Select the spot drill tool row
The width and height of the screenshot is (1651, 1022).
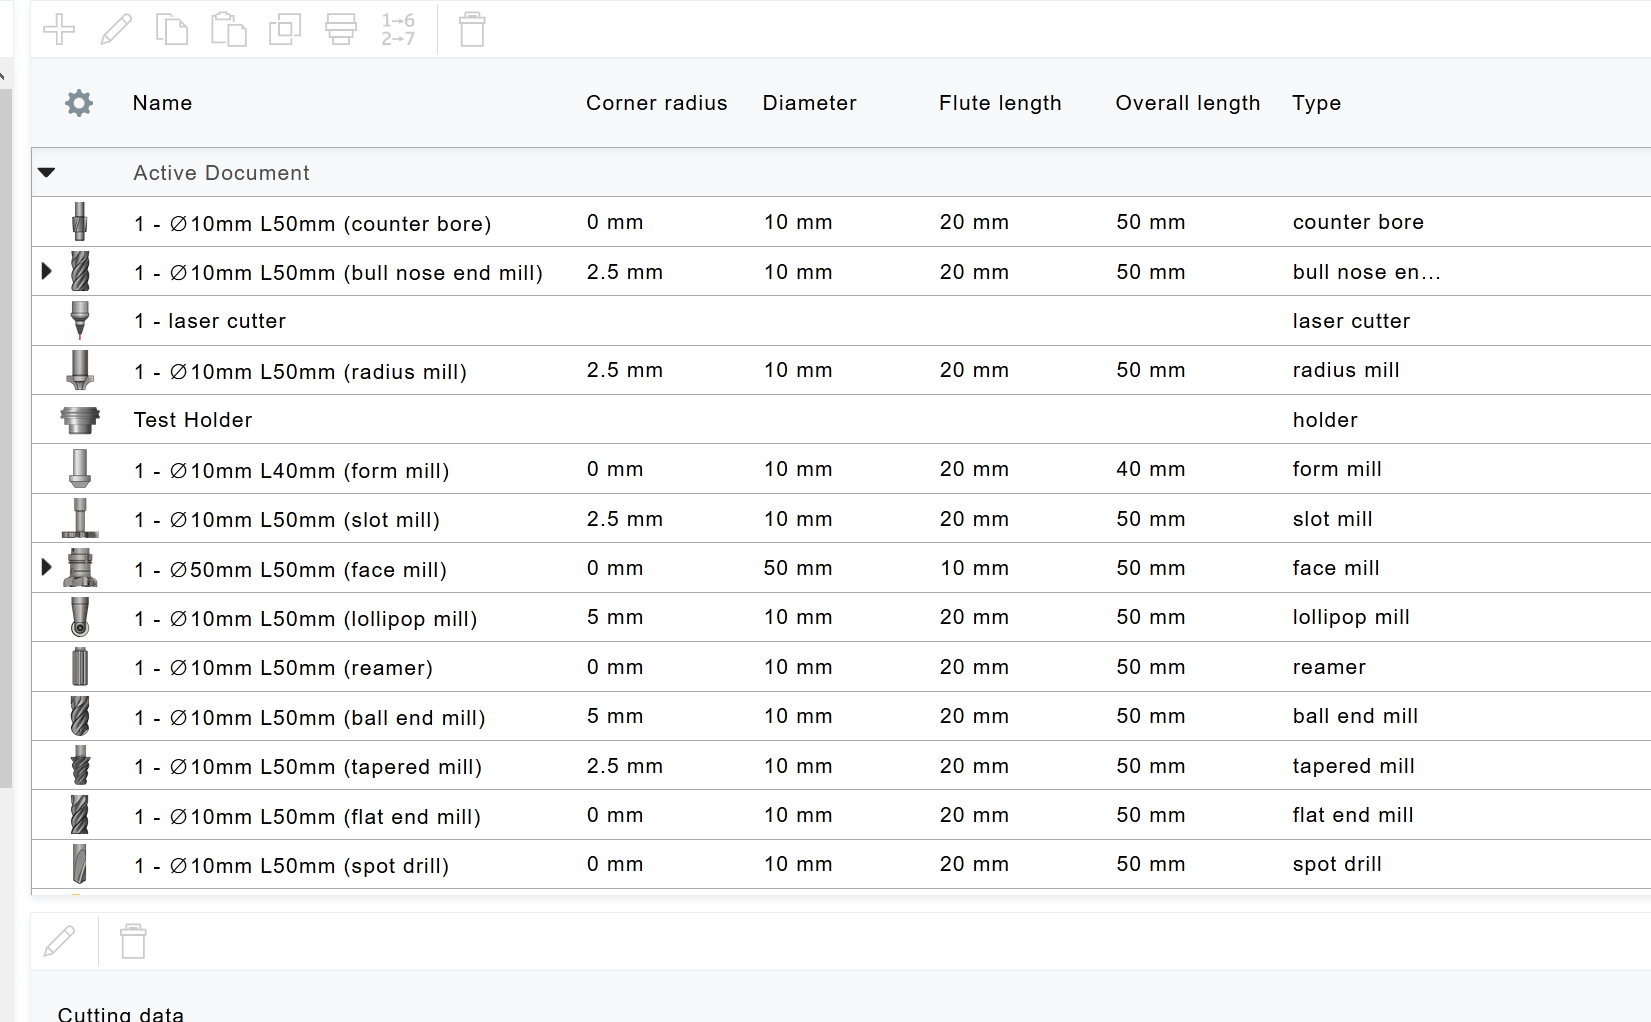pos(292,864)
